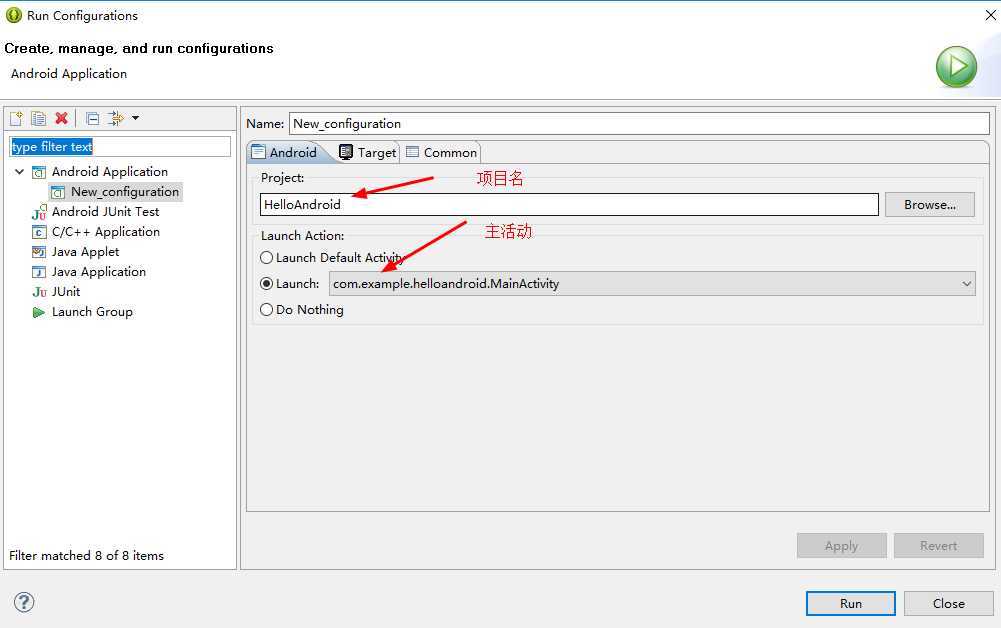
Task: Select the Do Nothing radio option
Action: 267,310
